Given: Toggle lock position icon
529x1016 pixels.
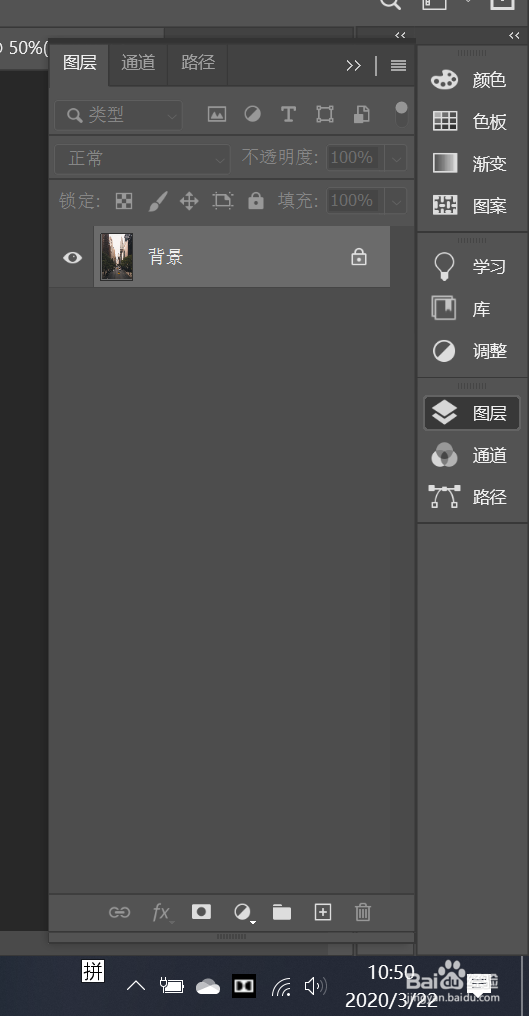Looking at the screenshot, I should 189,201.
